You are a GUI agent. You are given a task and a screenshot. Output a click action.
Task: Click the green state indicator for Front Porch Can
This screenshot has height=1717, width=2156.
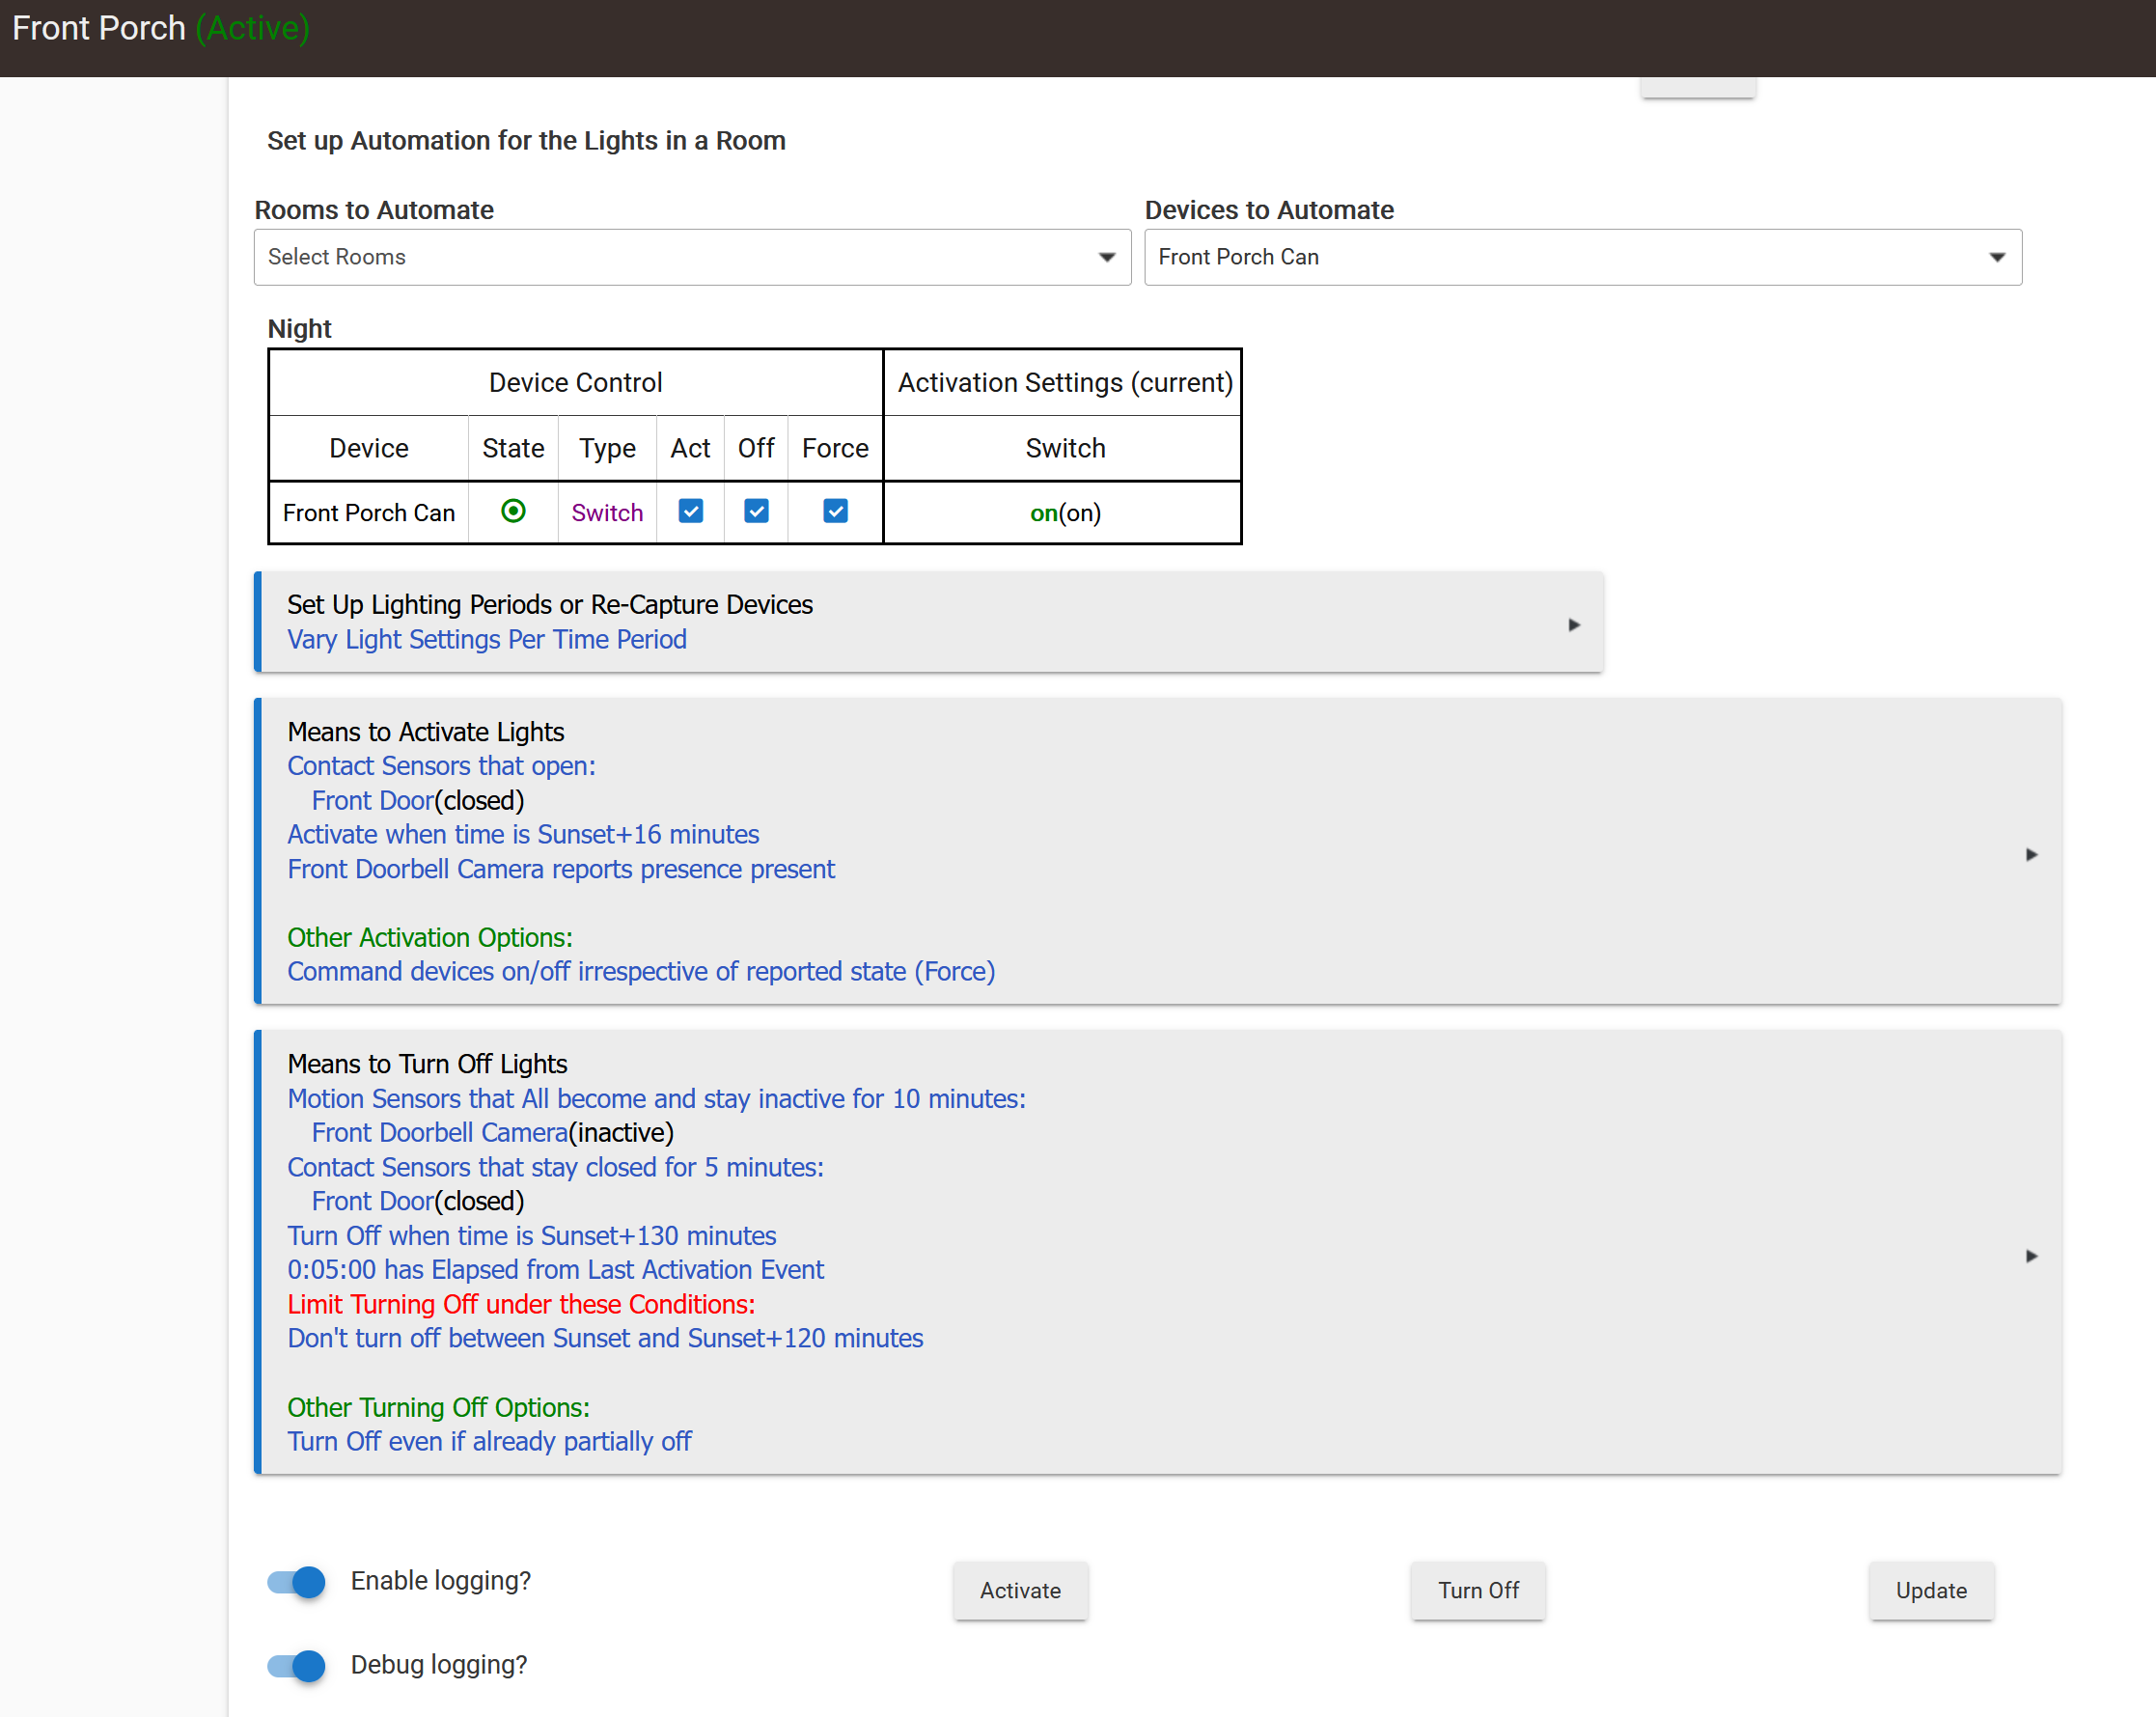pyautogui.click(x=513, y=511)
